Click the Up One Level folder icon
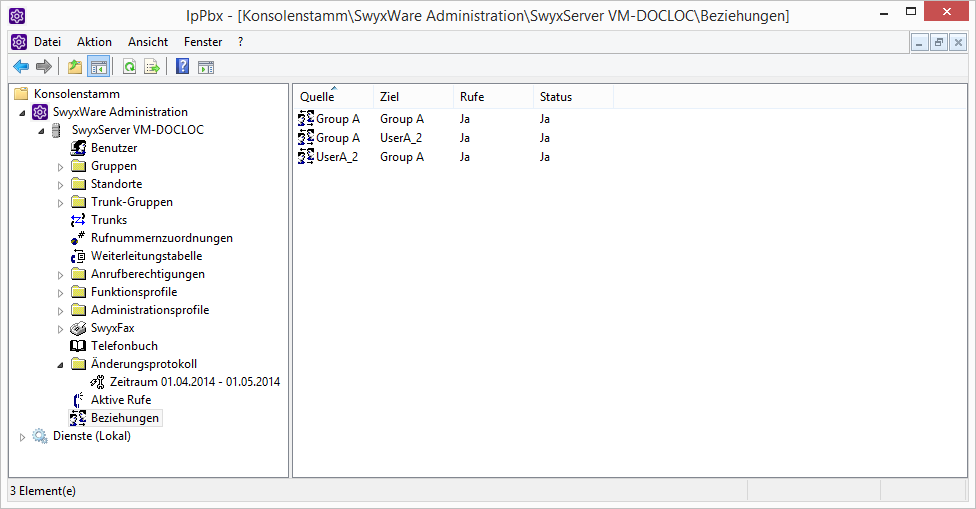 75,67
